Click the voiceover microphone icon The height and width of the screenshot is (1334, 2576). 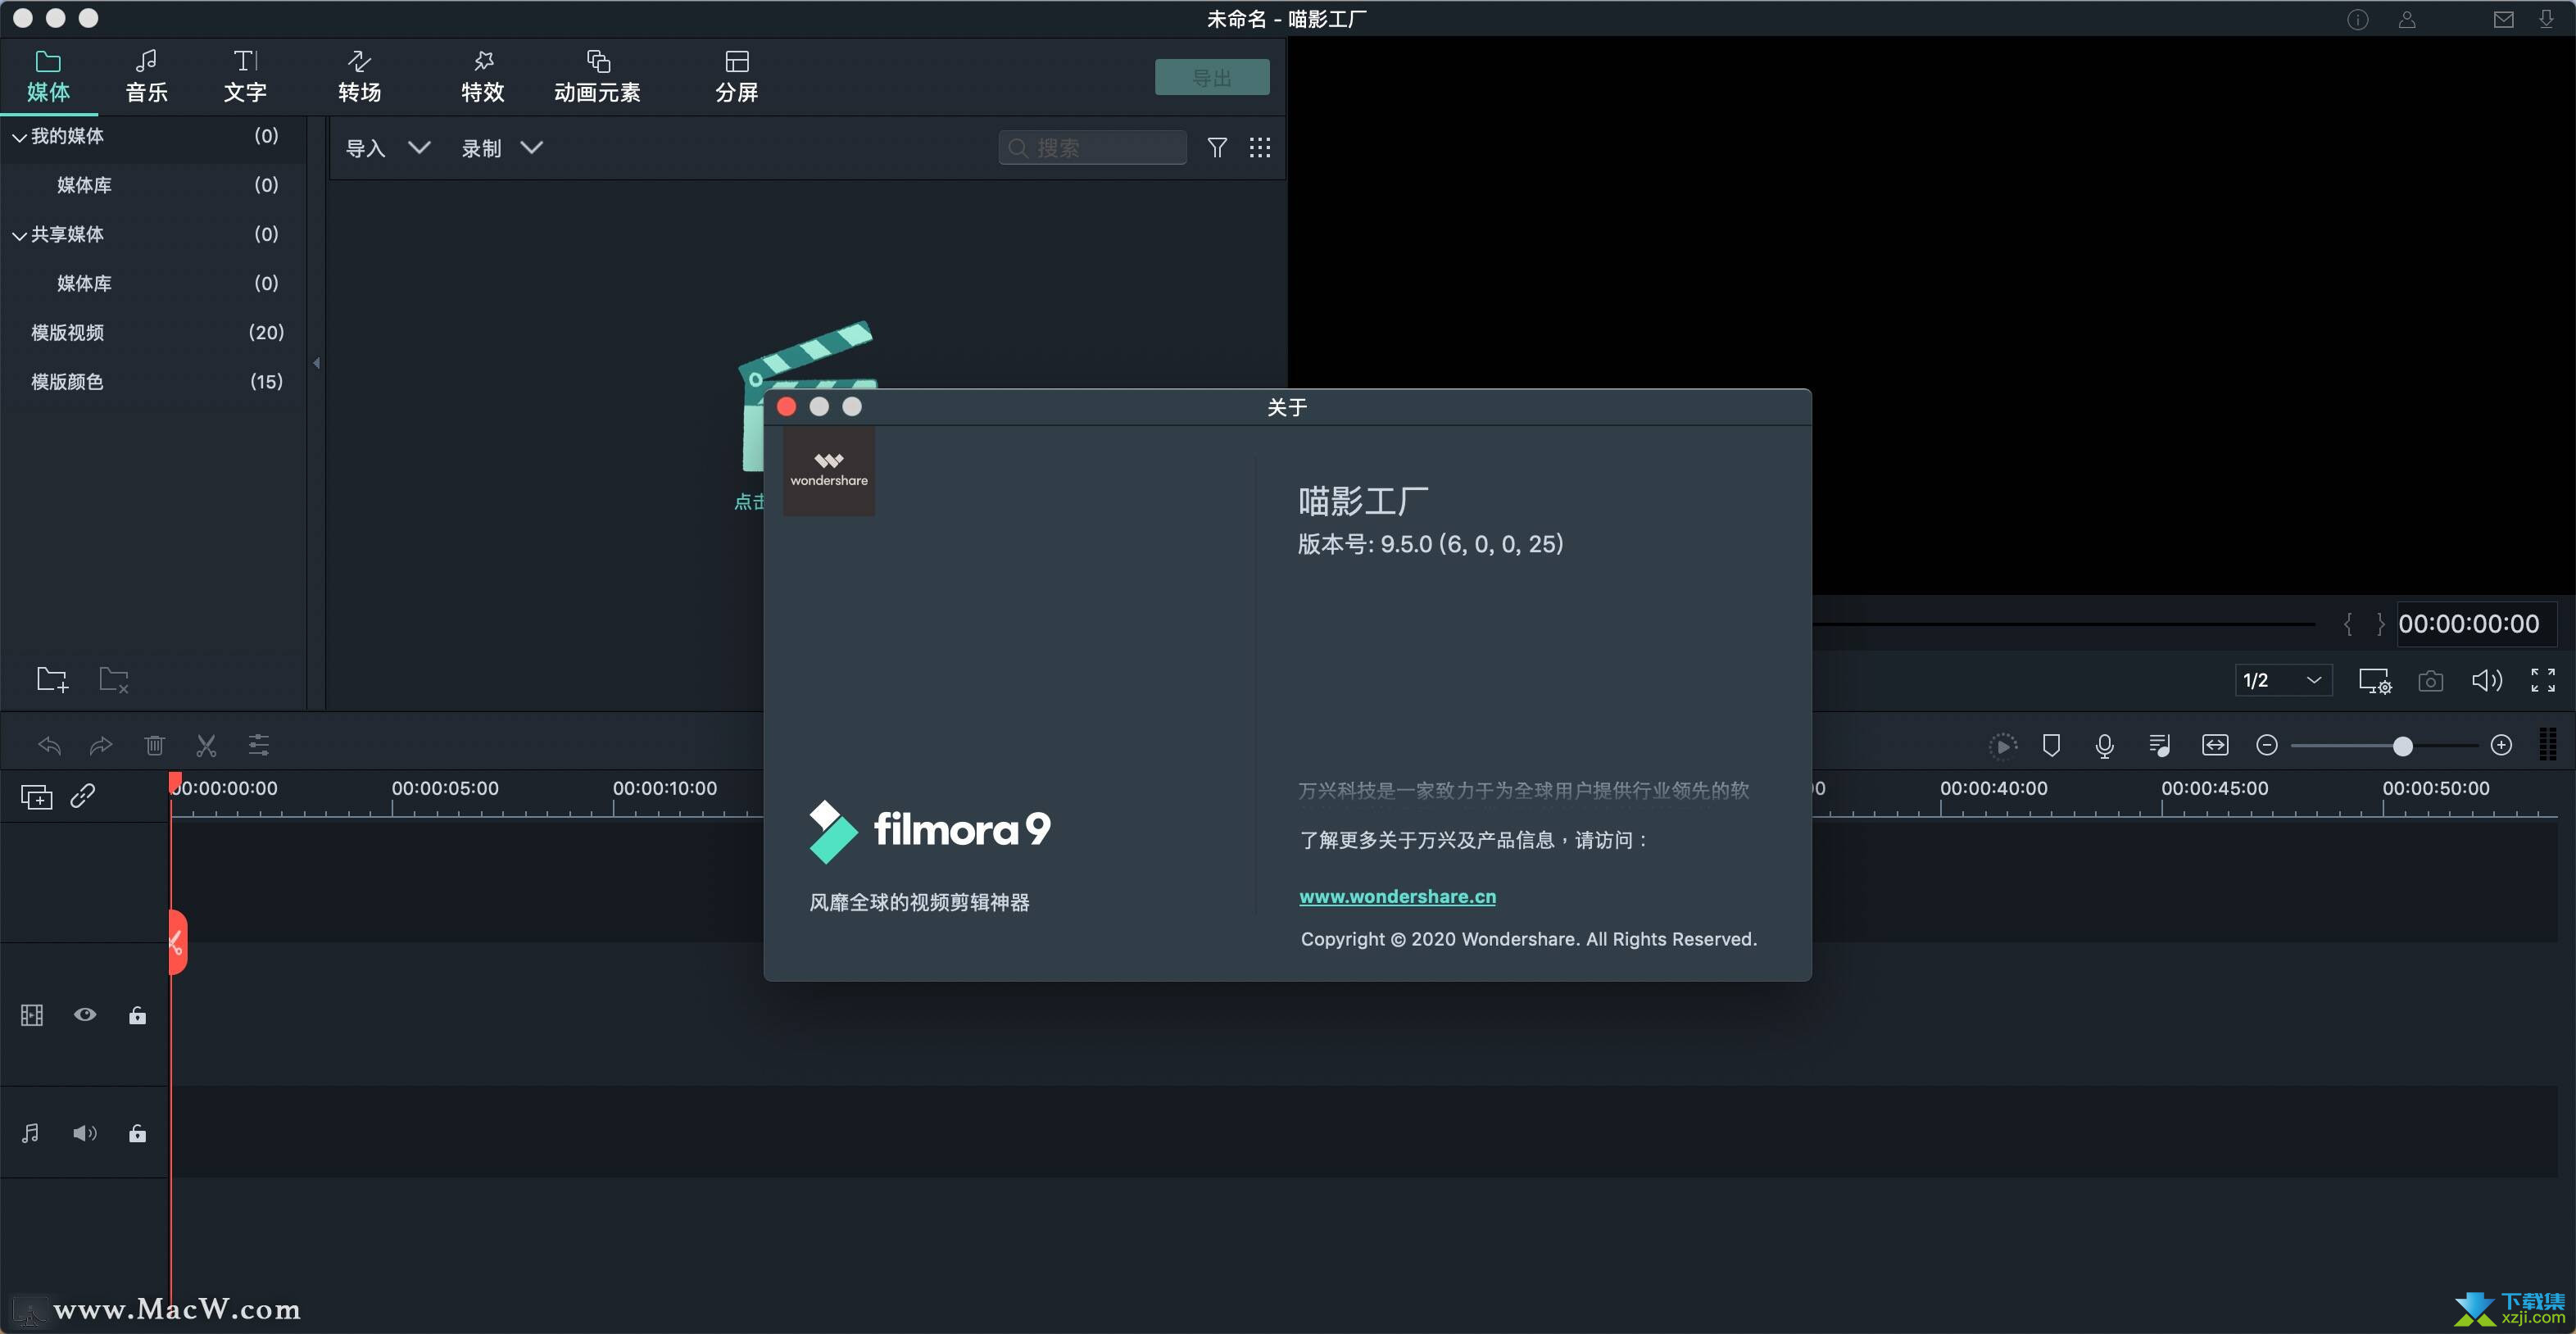click(x=2104, y=745)
